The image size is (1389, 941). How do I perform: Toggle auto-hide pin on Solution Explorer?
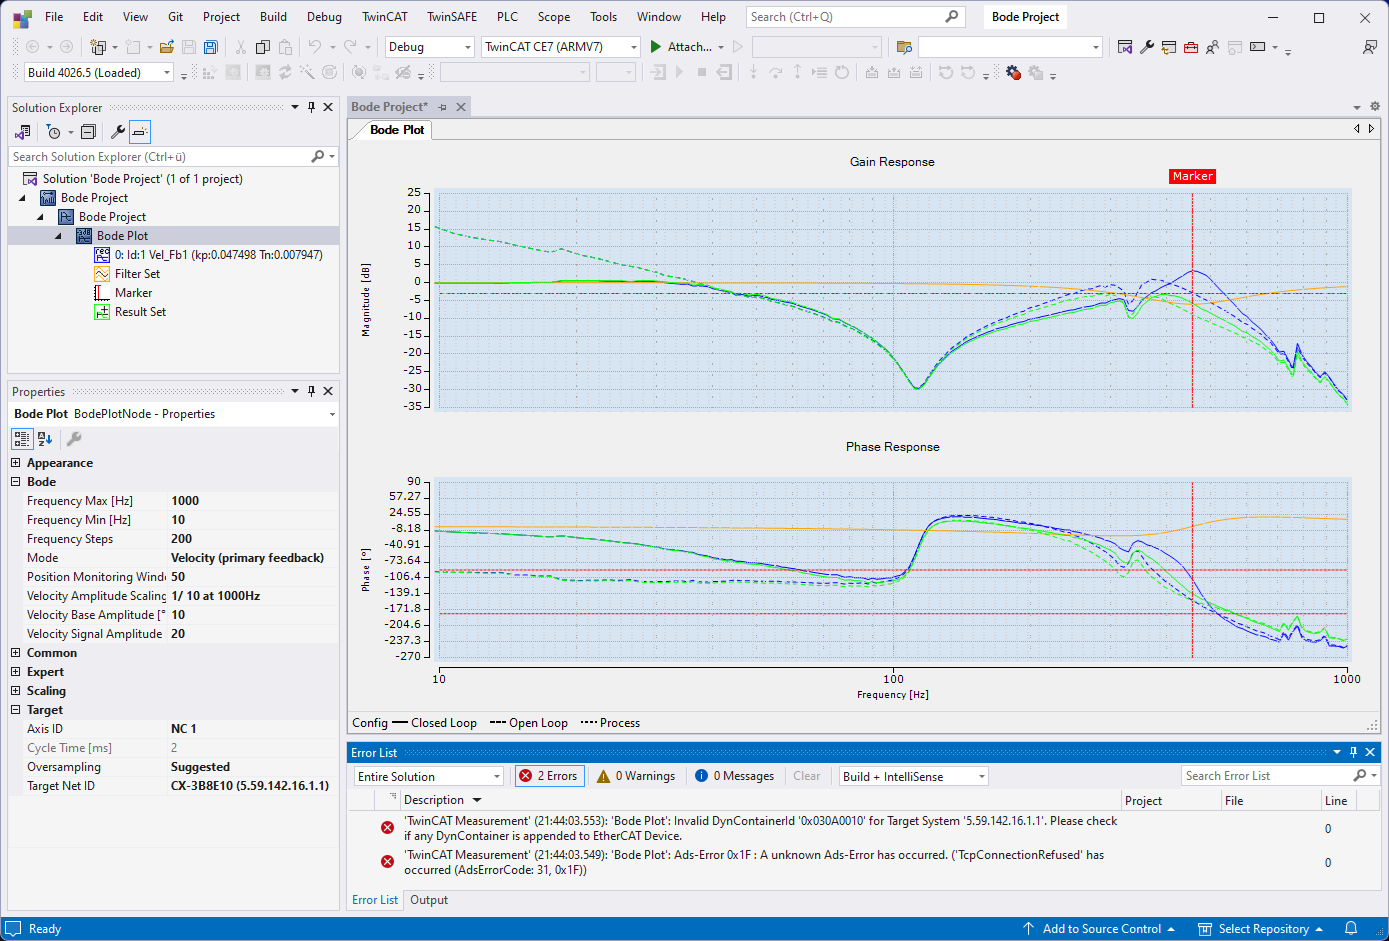pos(311,108)
